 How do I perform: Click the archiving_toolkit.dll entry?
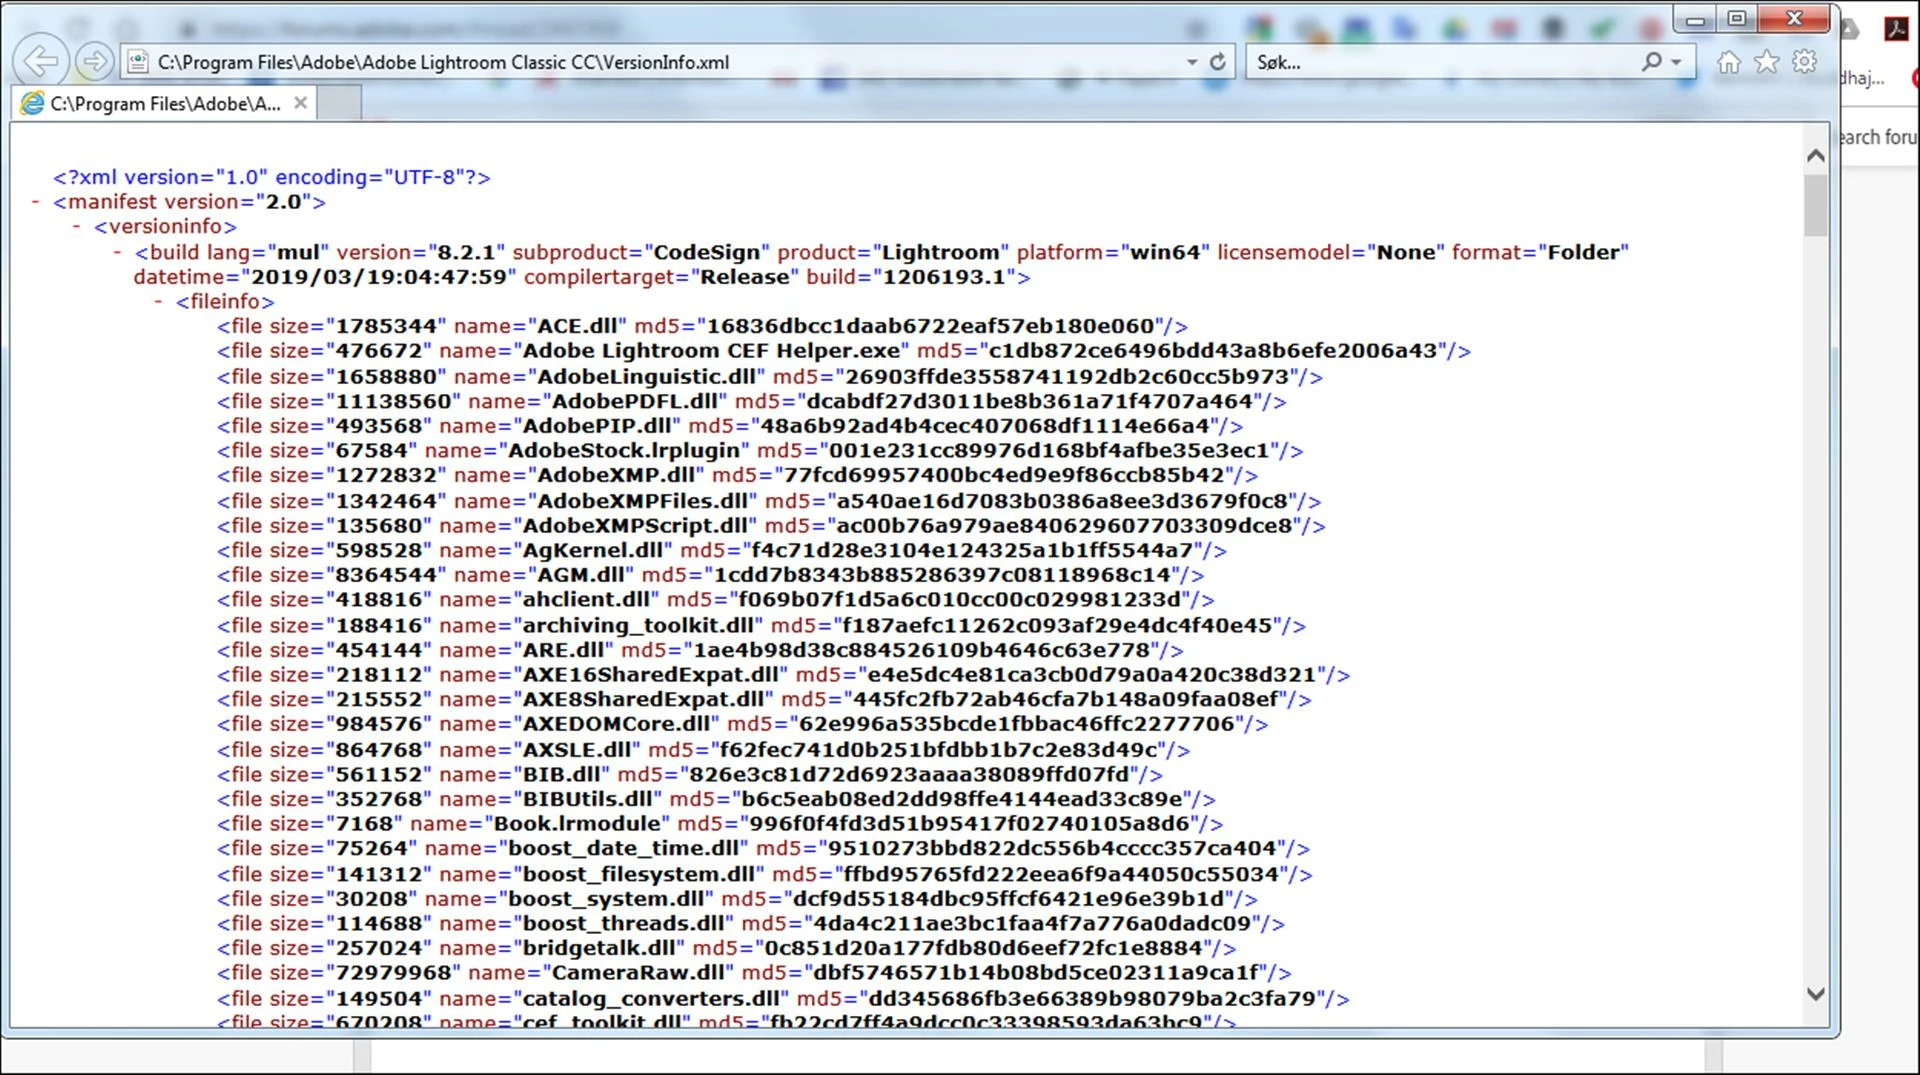762,626
